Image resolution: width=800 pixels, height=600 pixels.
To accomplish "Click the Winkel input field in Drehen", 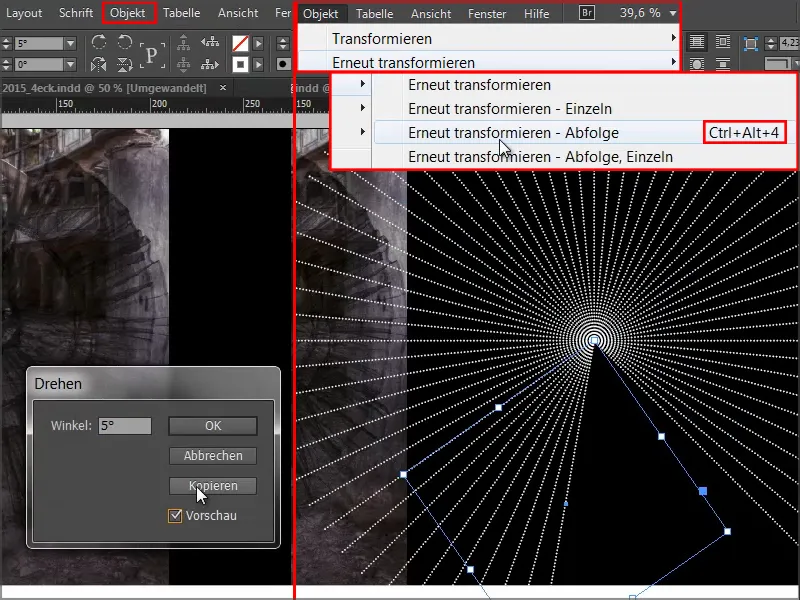I will pos(124,426).
